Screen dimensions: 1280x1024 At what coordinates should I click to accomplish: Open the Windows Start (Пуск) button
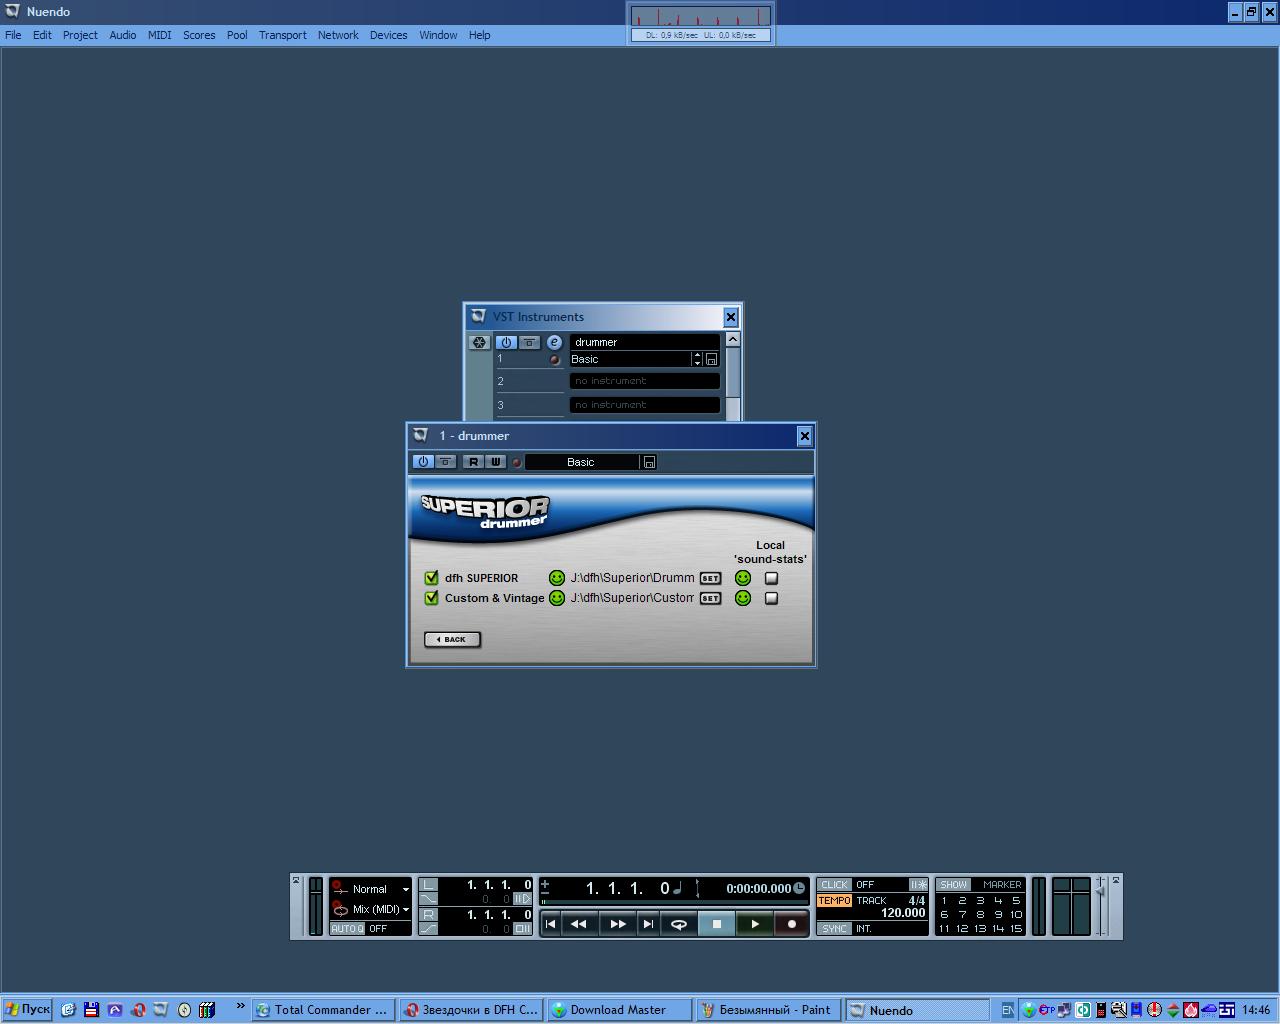tap(27, 1010)
